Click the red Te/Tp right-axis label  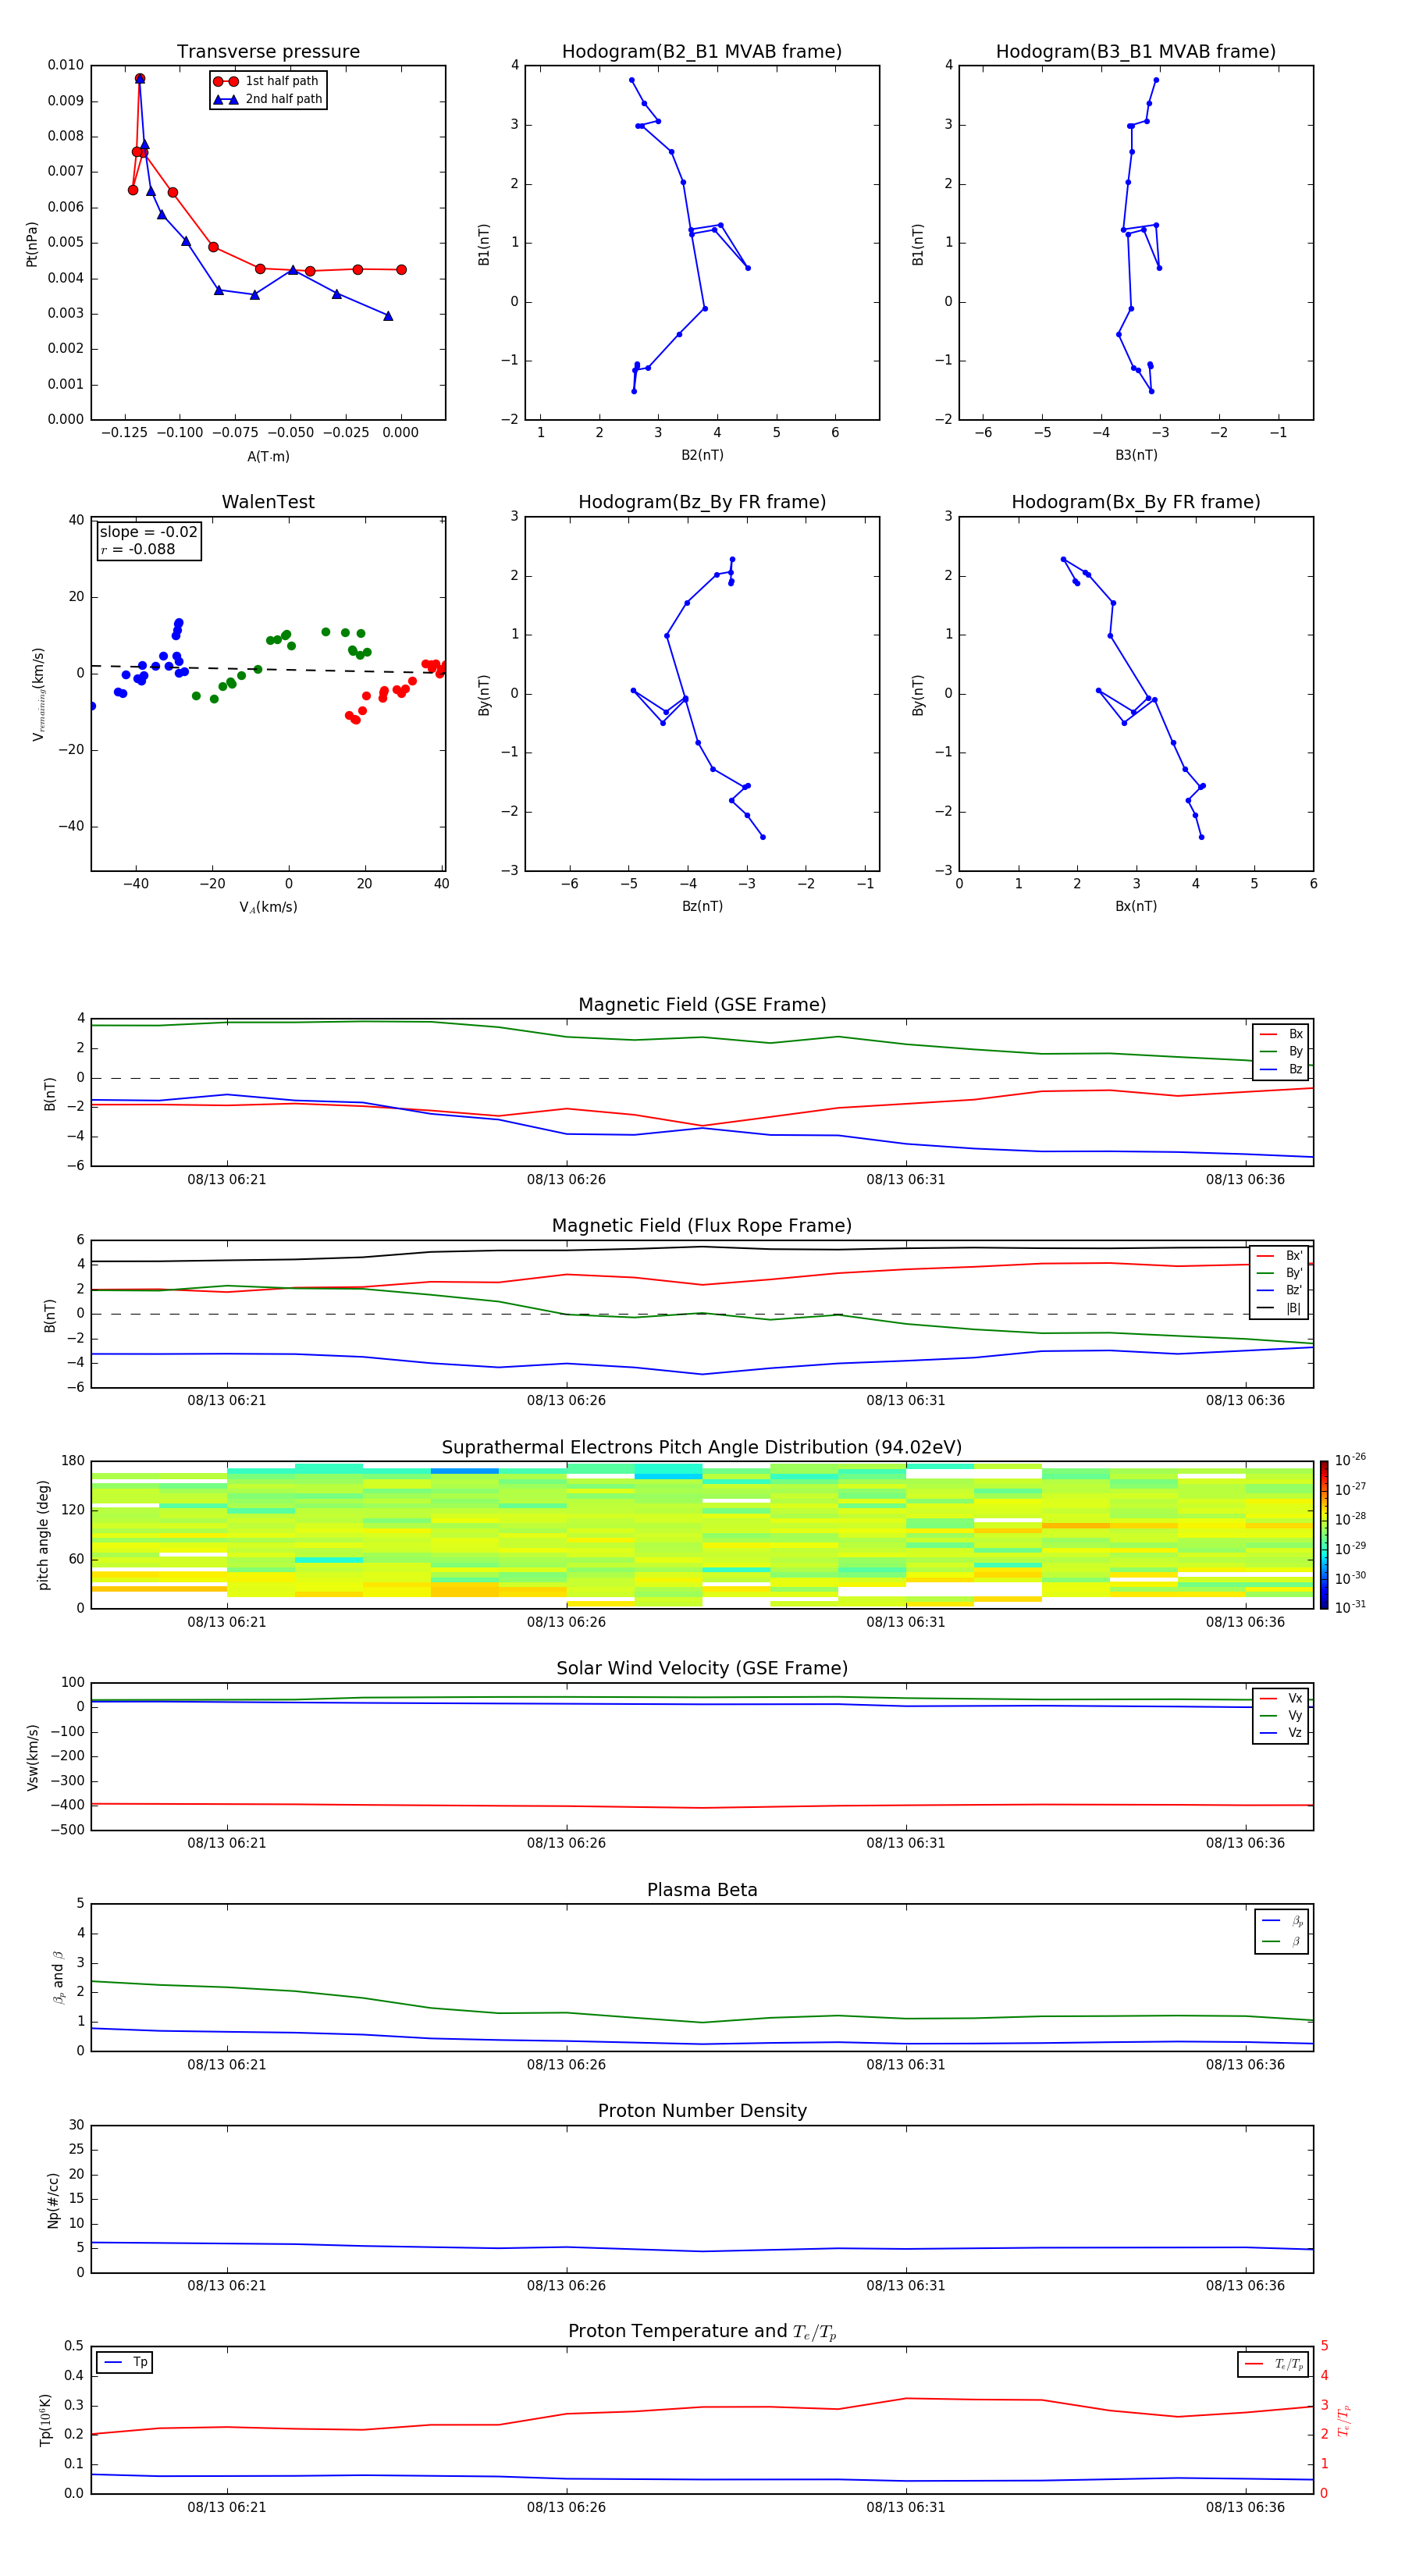[x=1344, y=2421]
